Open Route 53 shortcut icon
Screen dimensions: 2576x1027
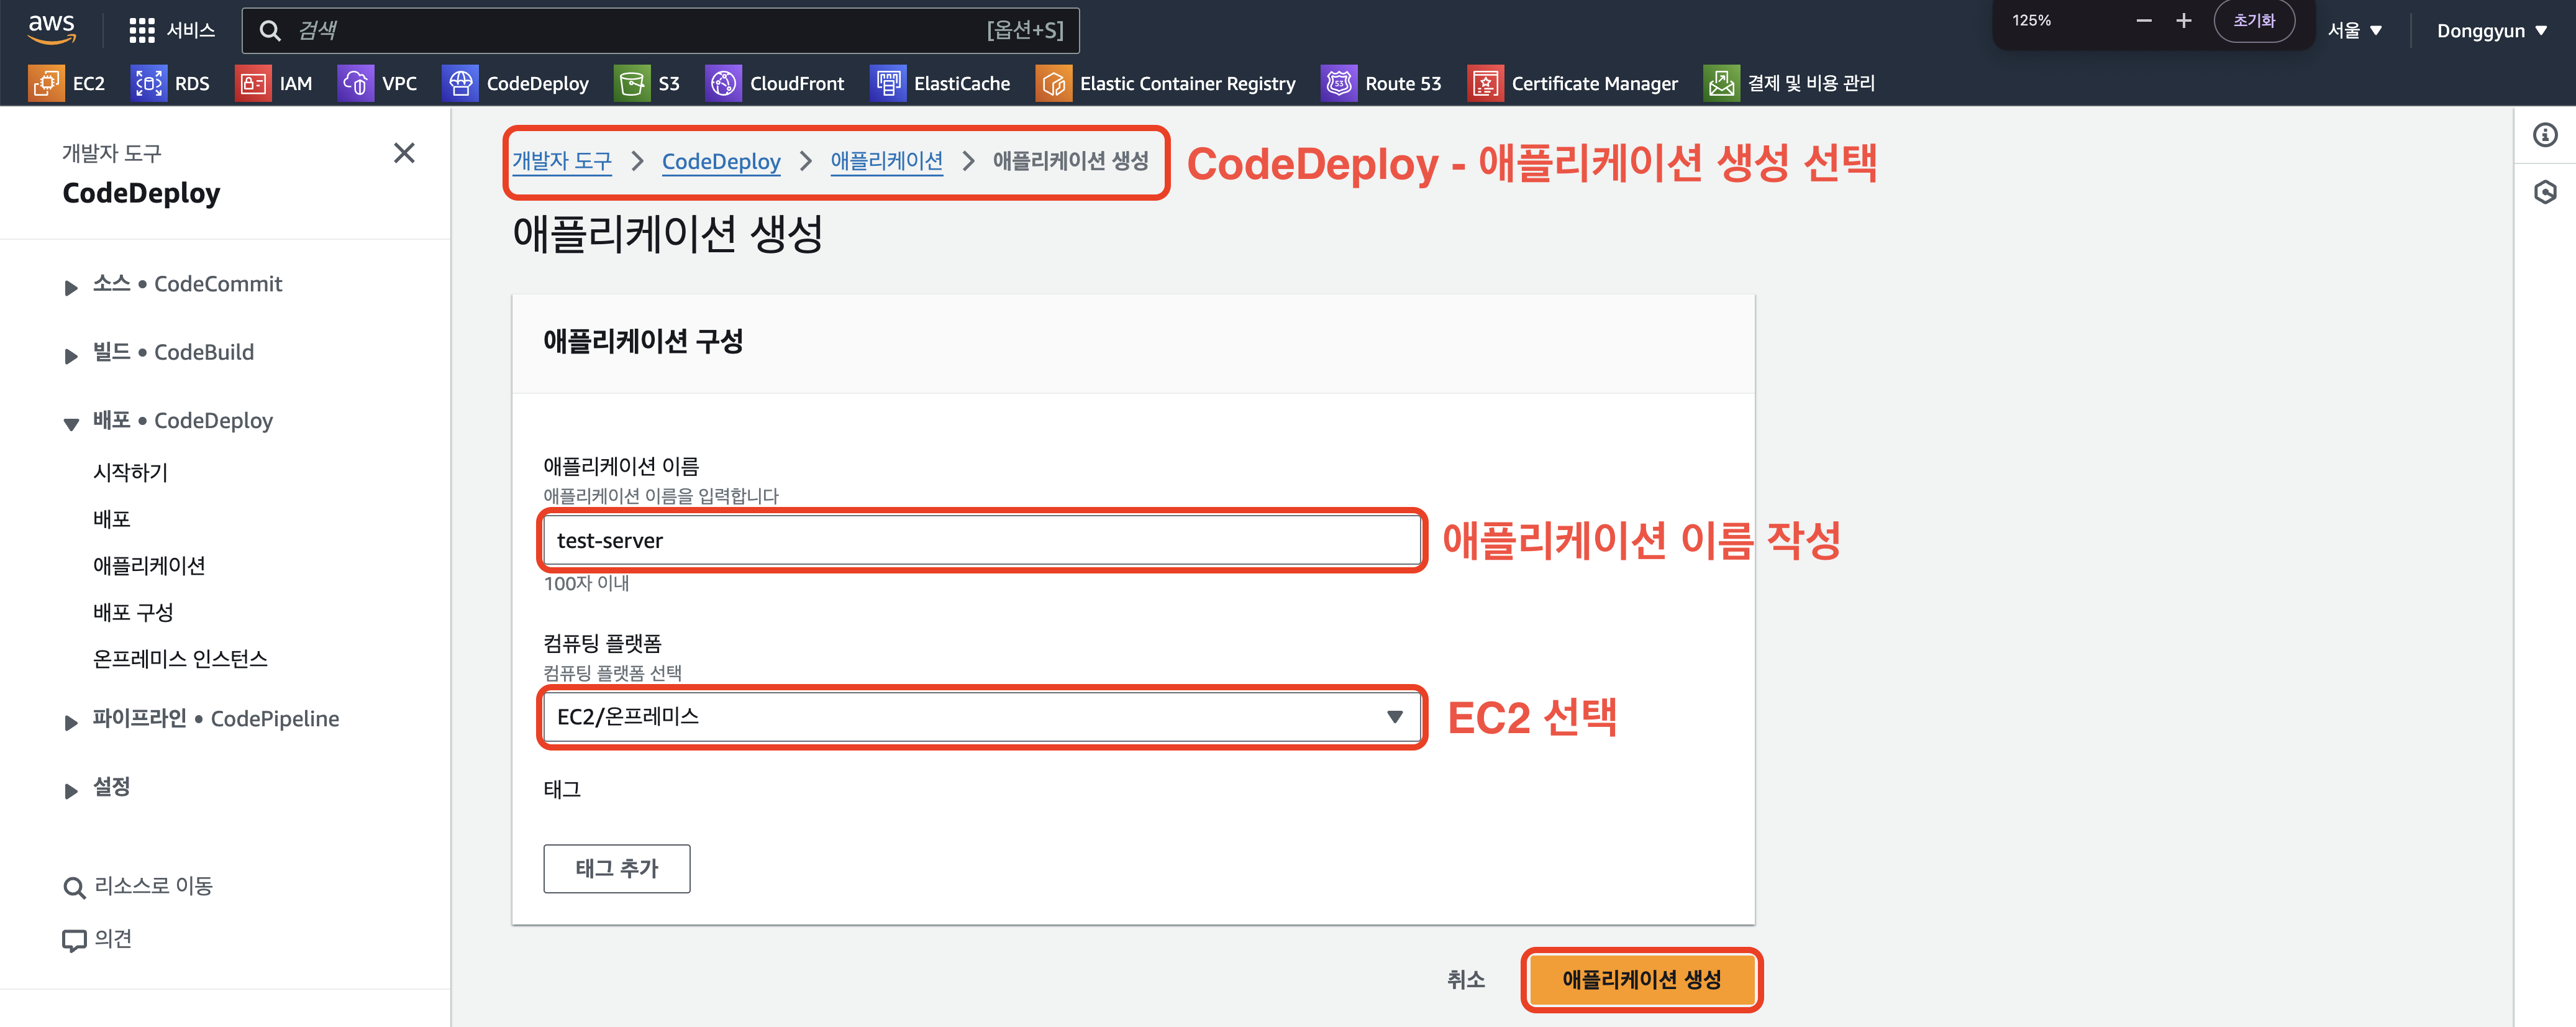[x=1338, y=83]
